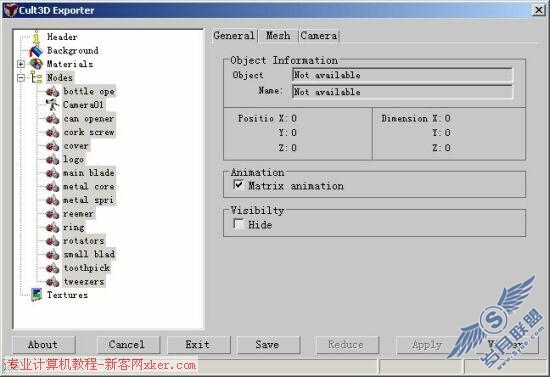Click the Textures image icon

(36, 295)
